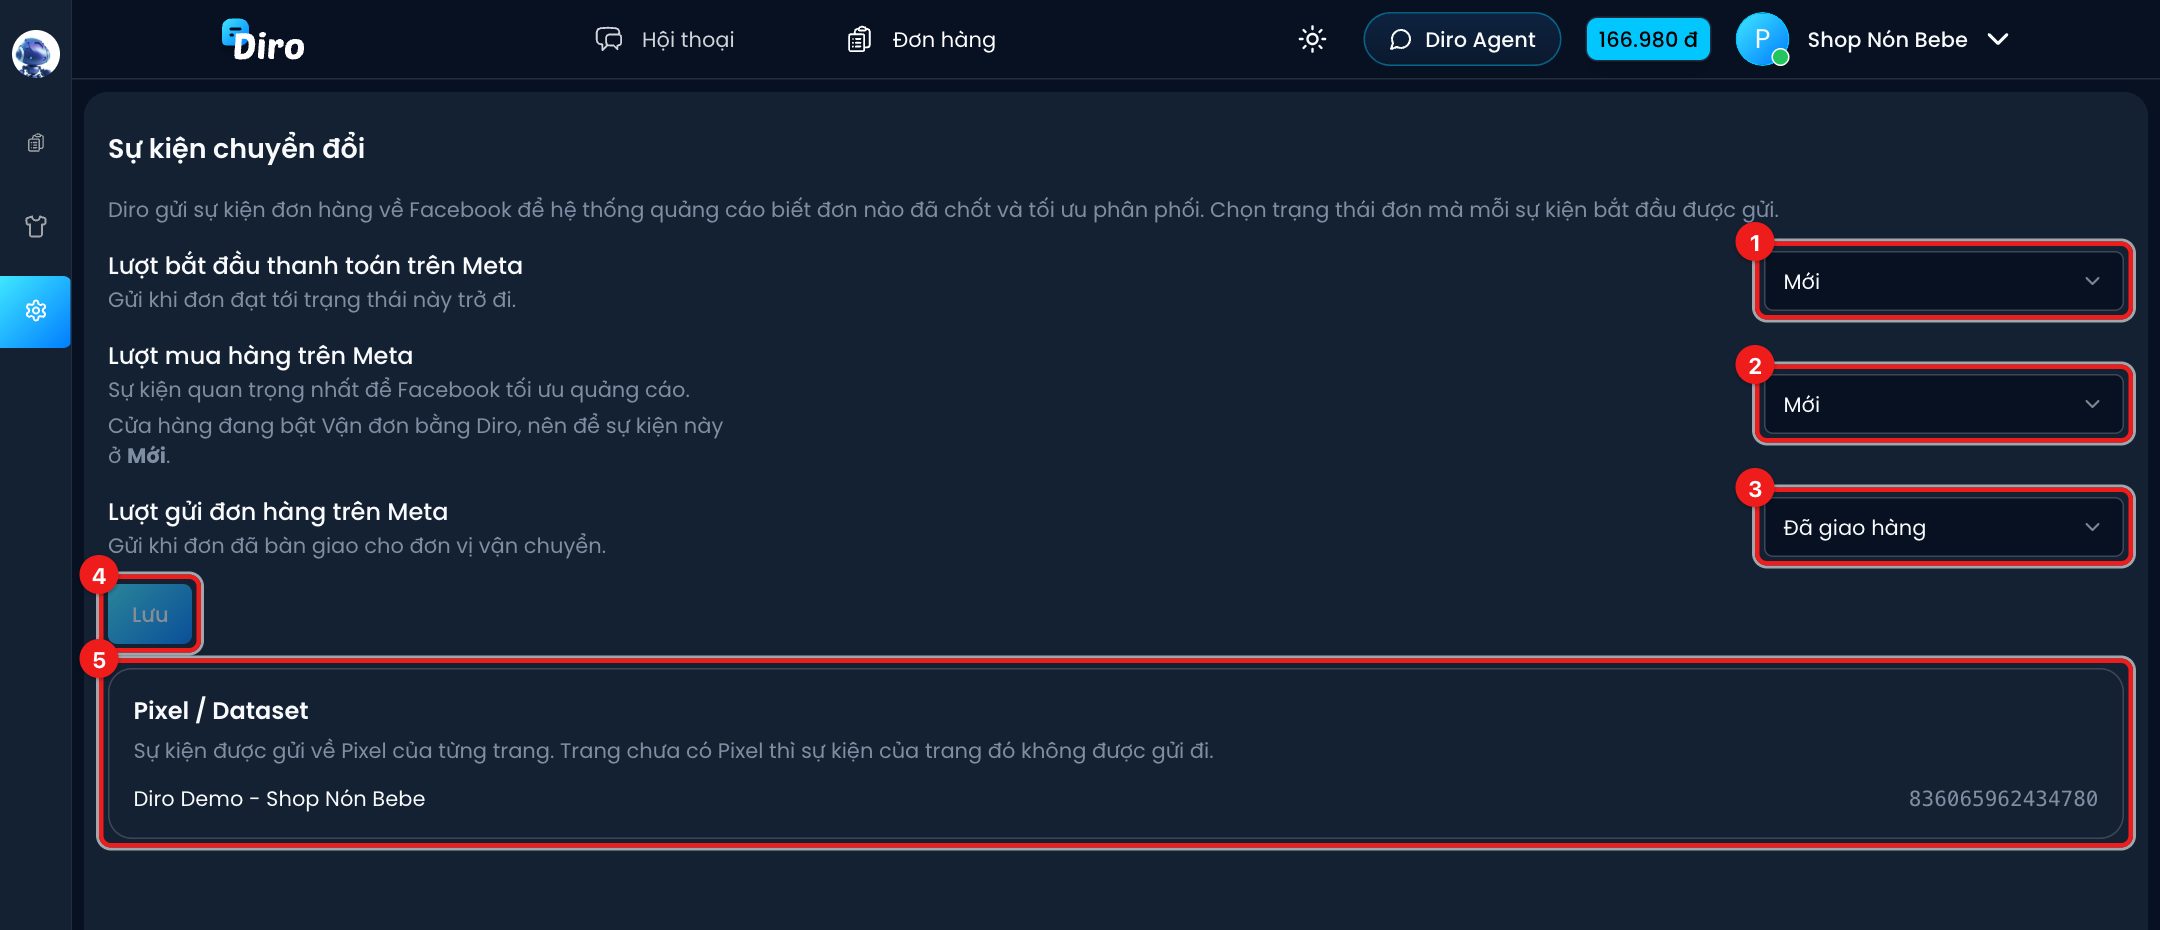The width and height of the screenshot is (2160, 930).
Task: Click the robot avatar icon in sidebar
Action: point(35,53)
